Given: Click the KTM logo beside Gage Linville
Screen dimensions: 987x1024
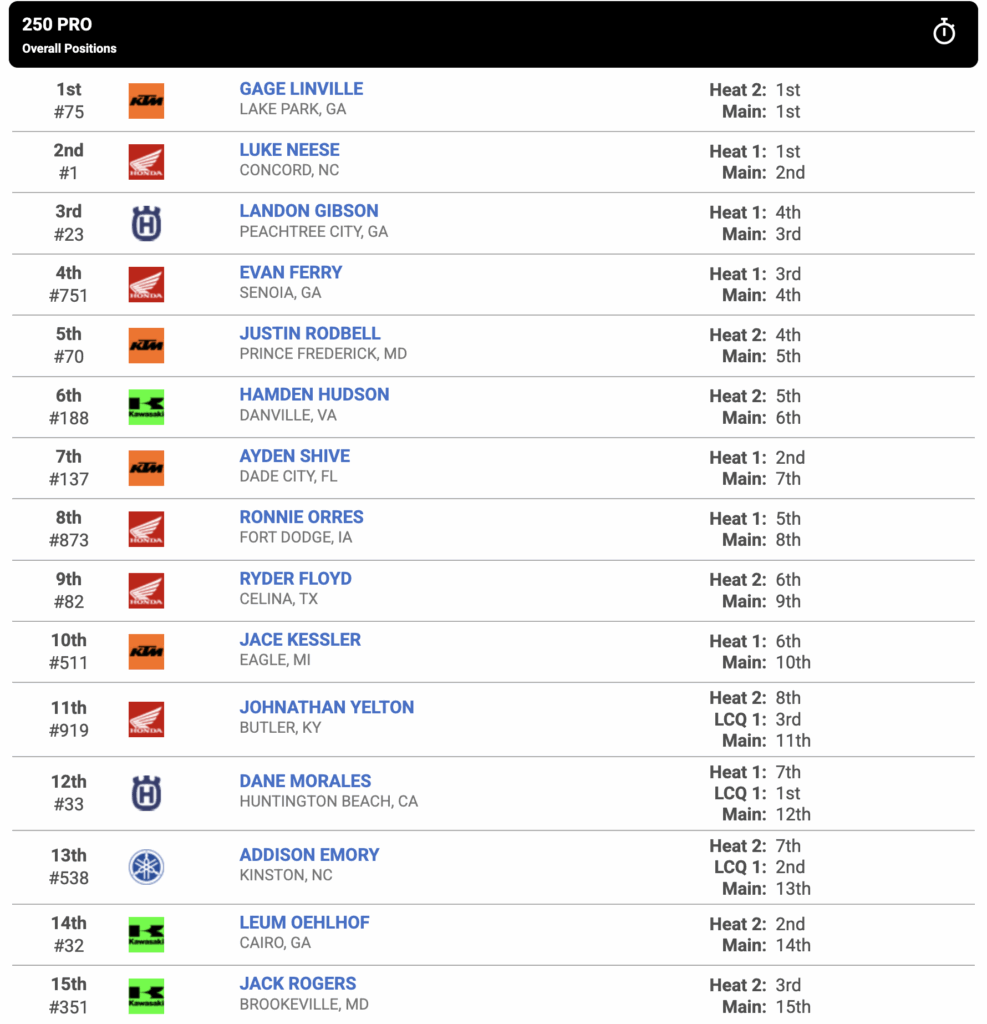Looking at the screenshot, I should click(x=146, y=101).
